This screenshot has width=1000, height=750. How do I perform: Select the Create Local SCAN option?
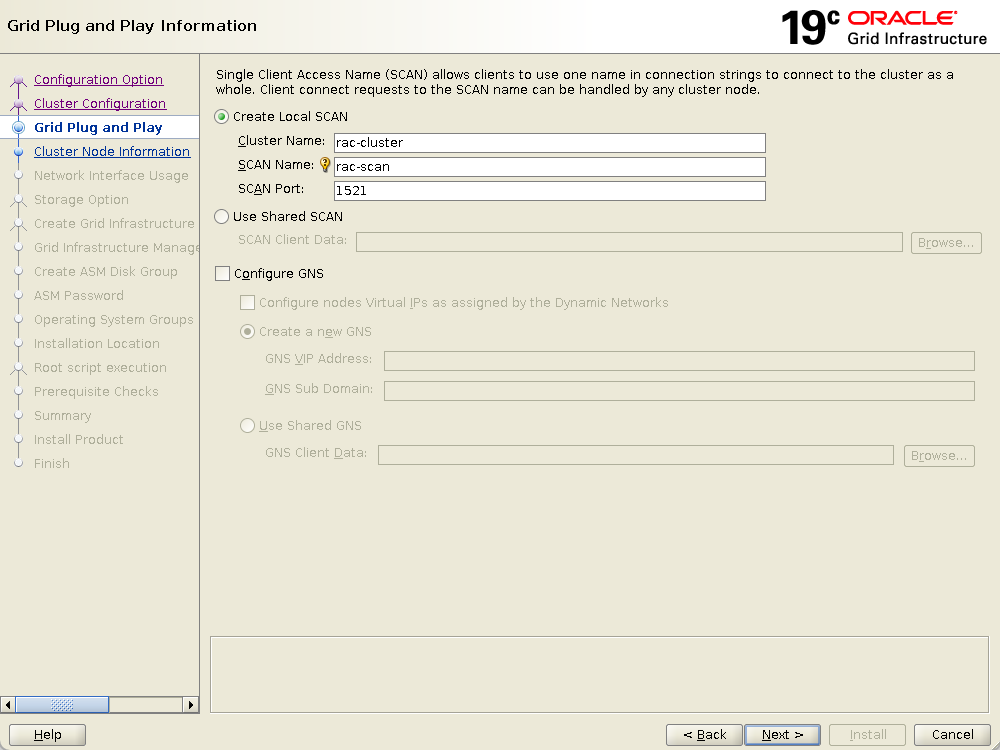pos(222,117)
